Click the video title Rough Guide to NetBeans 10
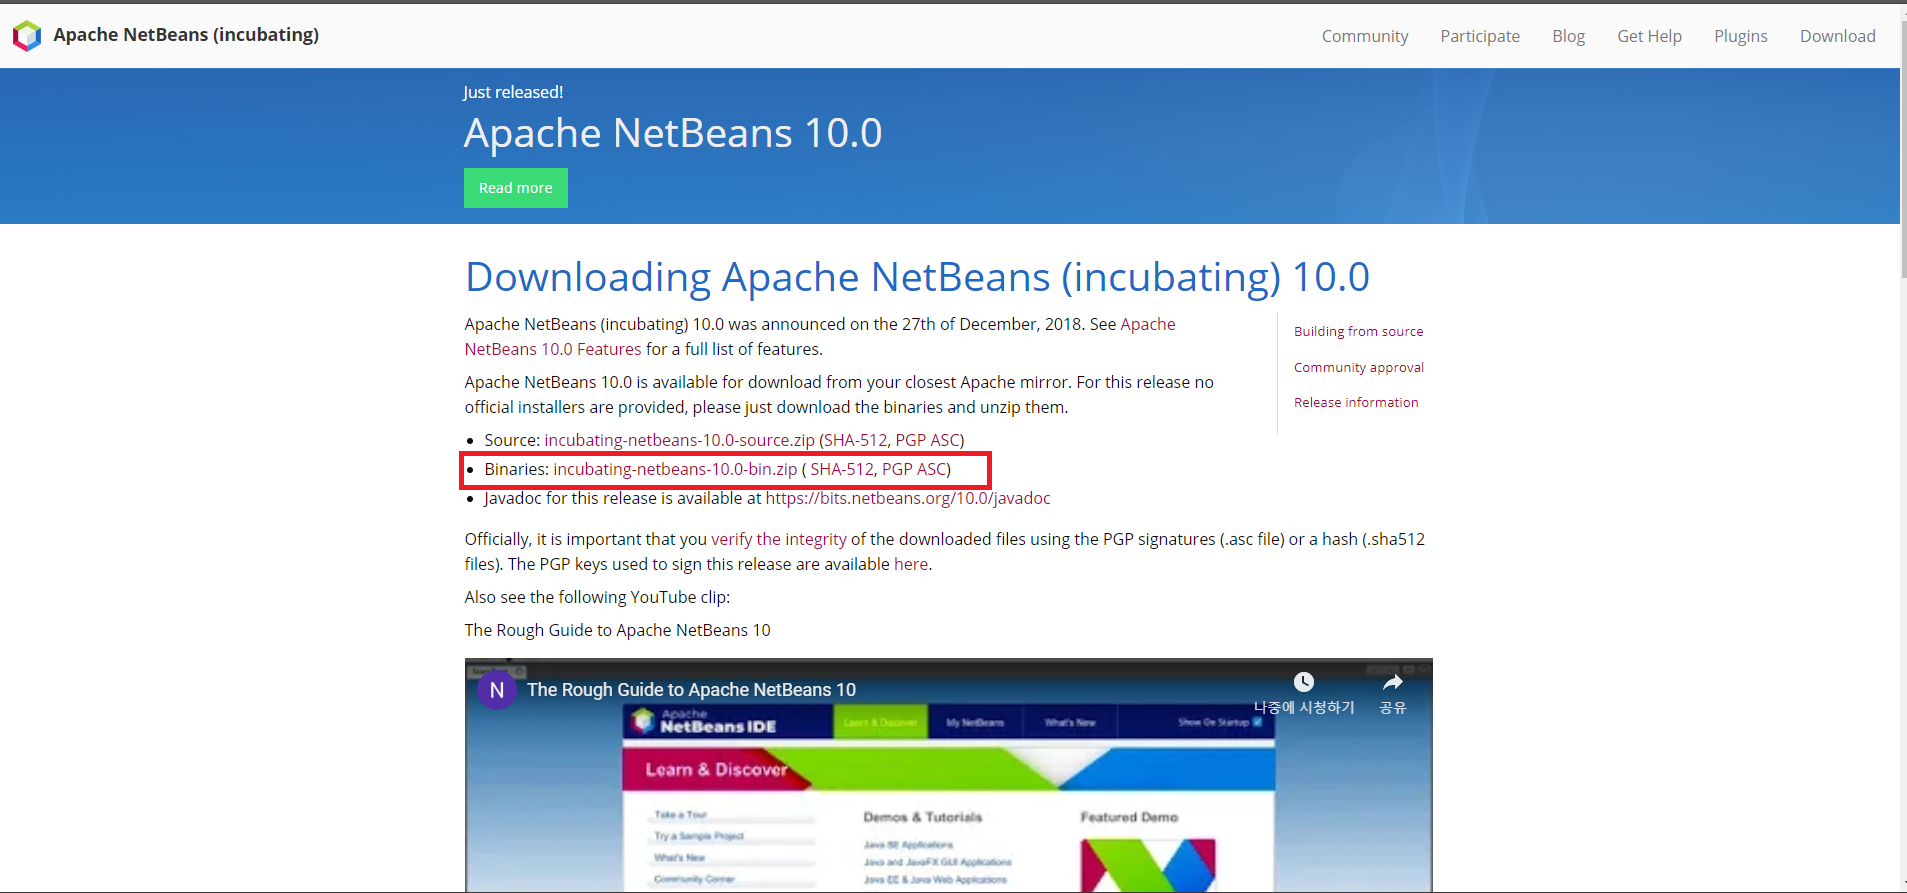The width and height of the screenshot is (1907, 893). [691, 690]
